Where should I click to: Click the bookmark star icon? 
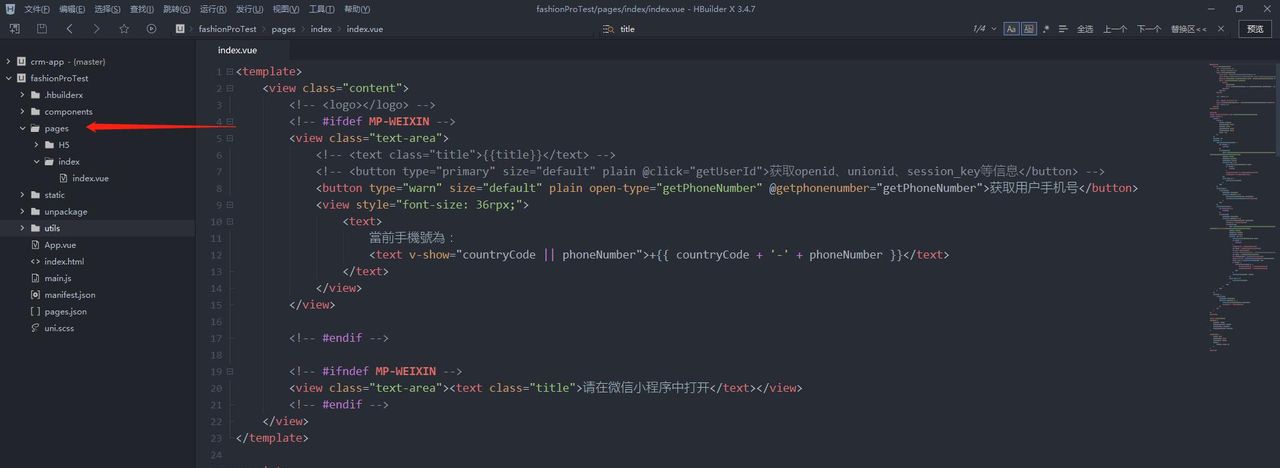click(124, 29)
